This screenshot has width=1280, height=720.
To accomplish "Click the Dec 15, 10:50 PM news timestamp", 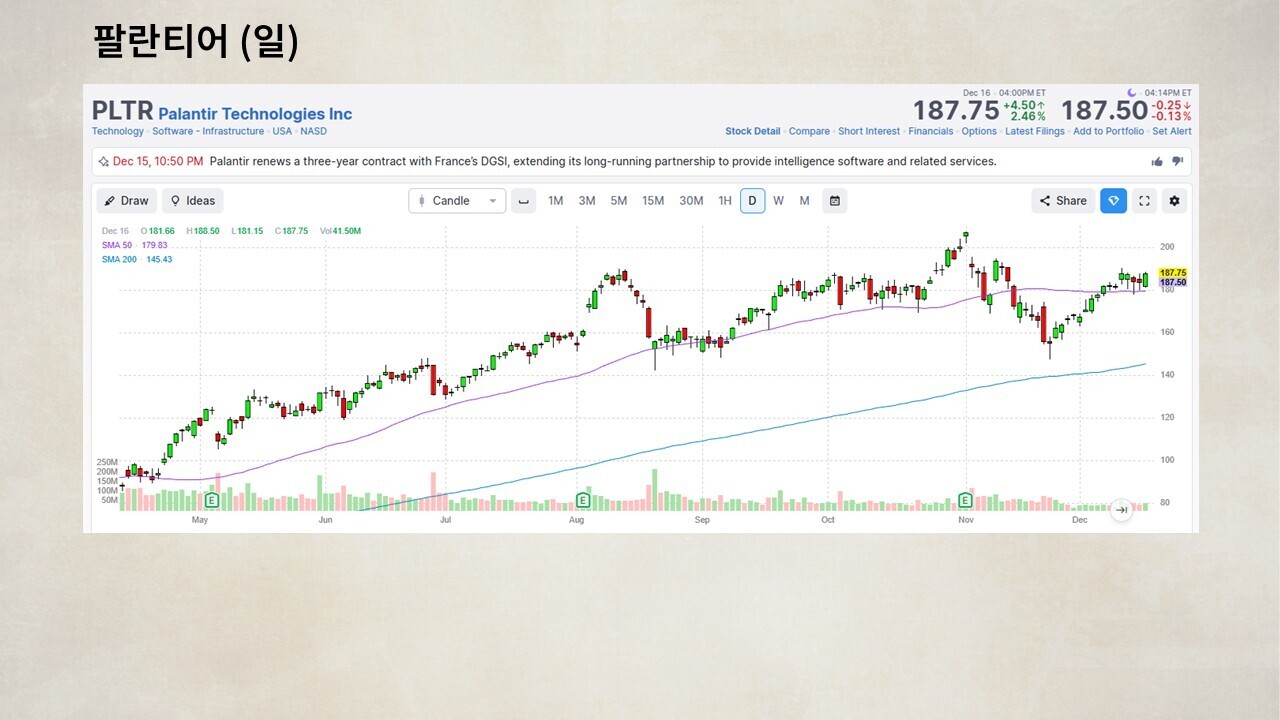I will tap(158, 161).
